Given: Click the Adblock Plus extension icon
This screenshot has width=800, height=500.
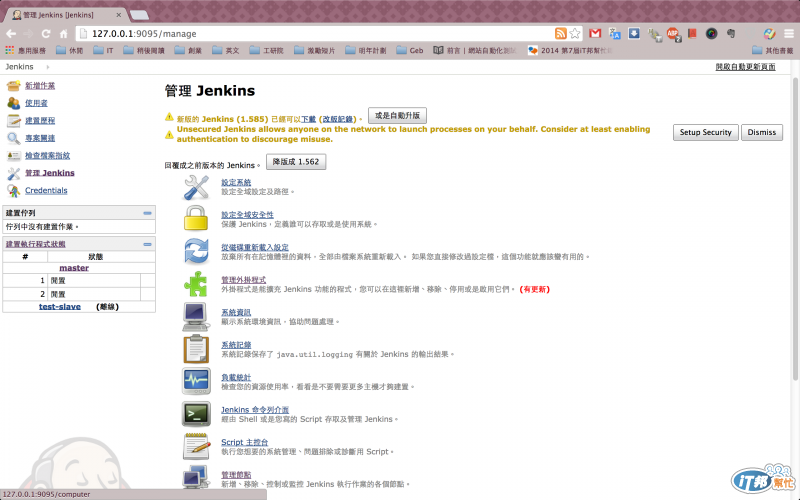Looking at the screenshot, I should pos(673,34).
